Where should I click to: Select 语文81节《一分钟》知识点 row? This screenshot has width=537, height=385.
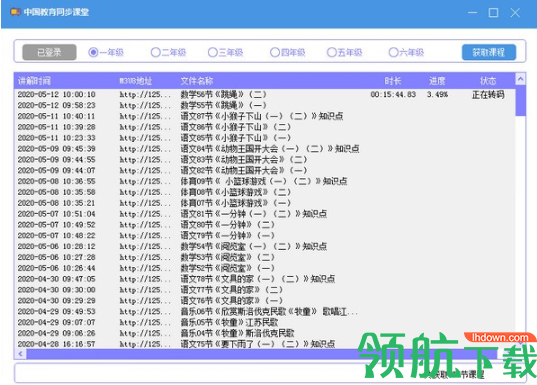point(265,214)
